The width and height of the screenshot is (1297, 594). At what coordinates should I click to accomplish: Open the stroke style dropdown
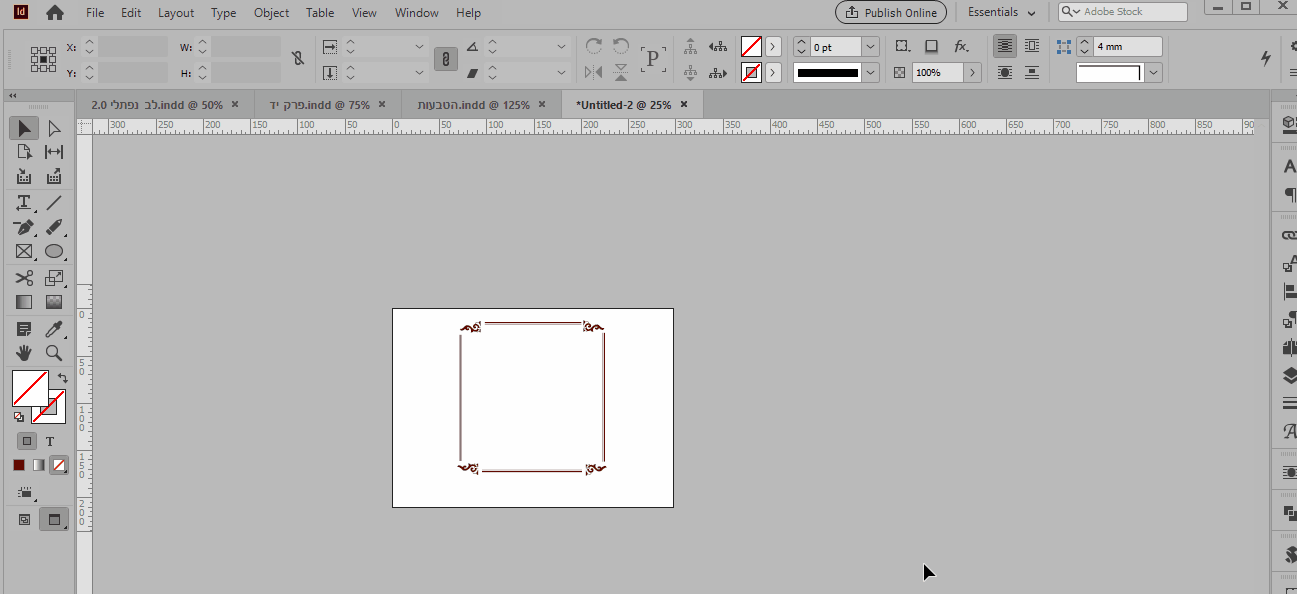(870, 72)
